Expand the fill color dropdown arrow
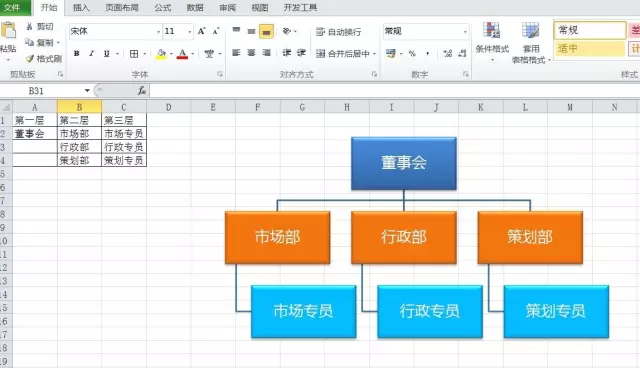The image size is (640, 368). (171, 53)
